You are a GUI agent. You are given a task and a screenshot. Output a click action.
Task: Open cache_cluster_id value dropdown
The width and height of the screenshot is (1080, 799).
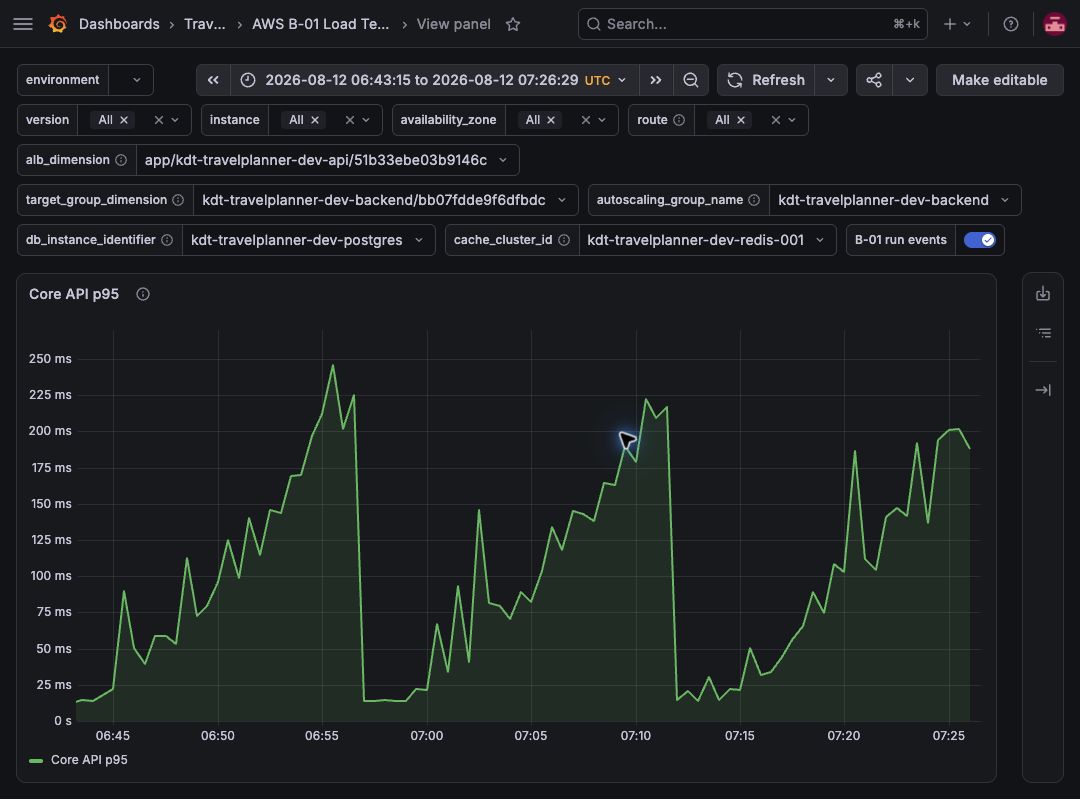coord(707,240)
